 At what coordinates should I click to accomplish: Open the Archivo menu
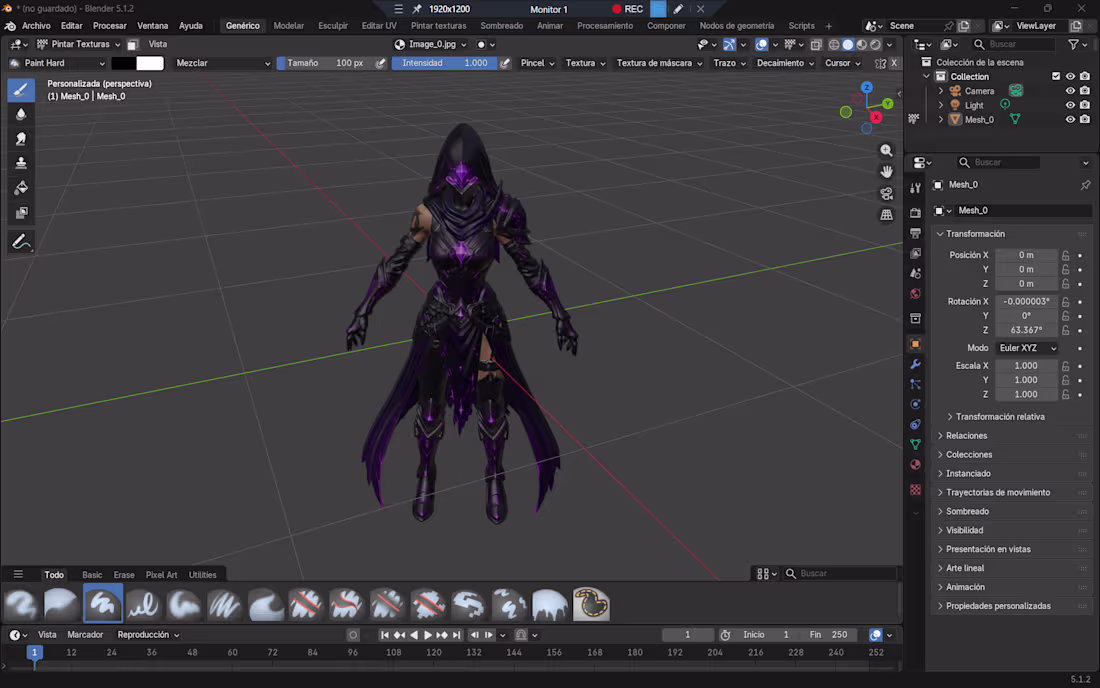point(36,26)
